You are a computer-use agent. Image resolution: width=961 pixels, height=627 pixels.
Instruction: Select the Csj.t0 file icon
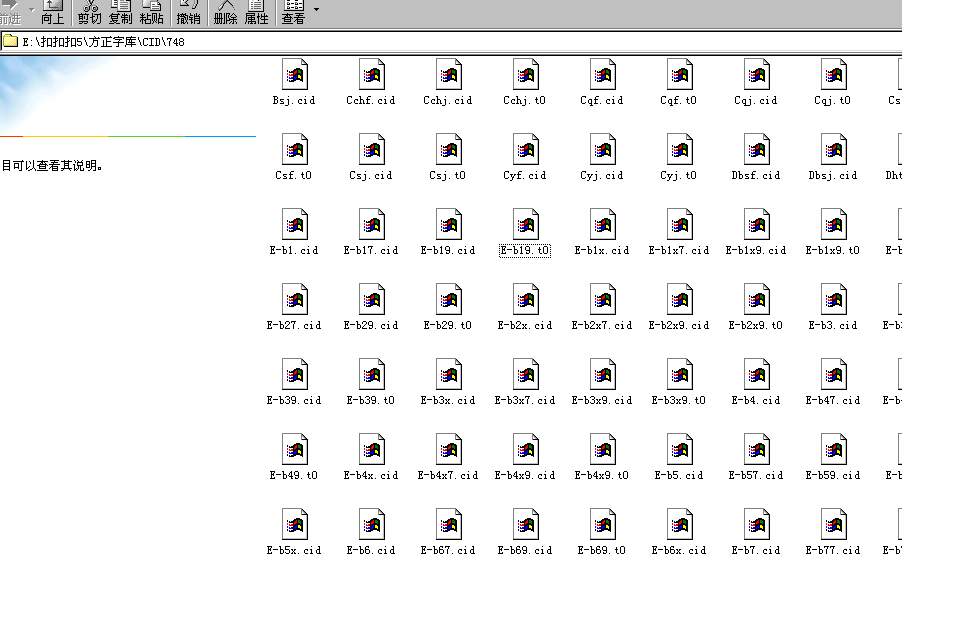click(449, 149)
